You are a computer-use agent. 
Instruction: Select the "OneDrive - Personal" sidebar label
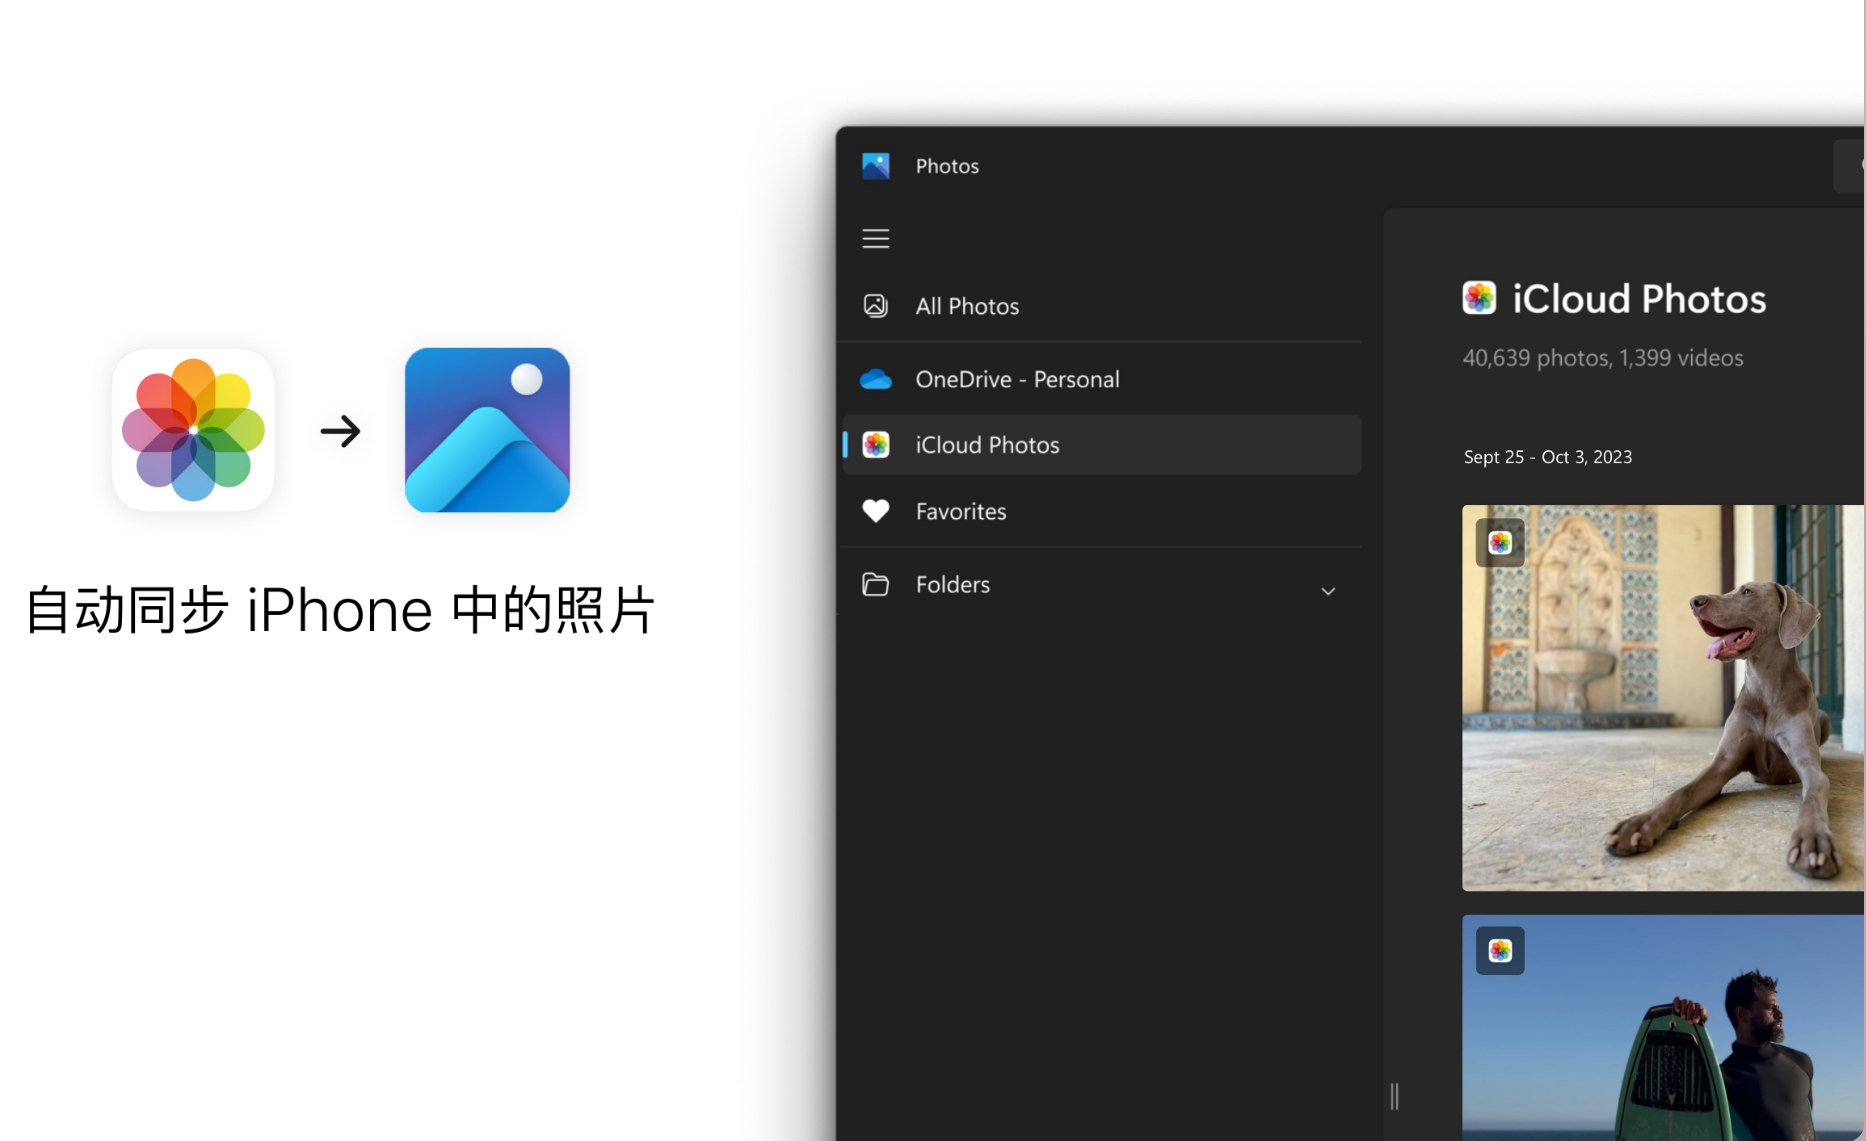click(1017, 379)
